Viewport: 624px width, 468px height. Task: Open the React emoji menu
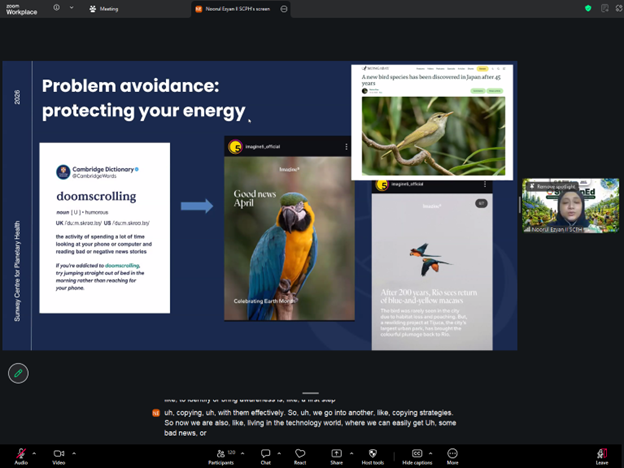[x=299, y=455]
